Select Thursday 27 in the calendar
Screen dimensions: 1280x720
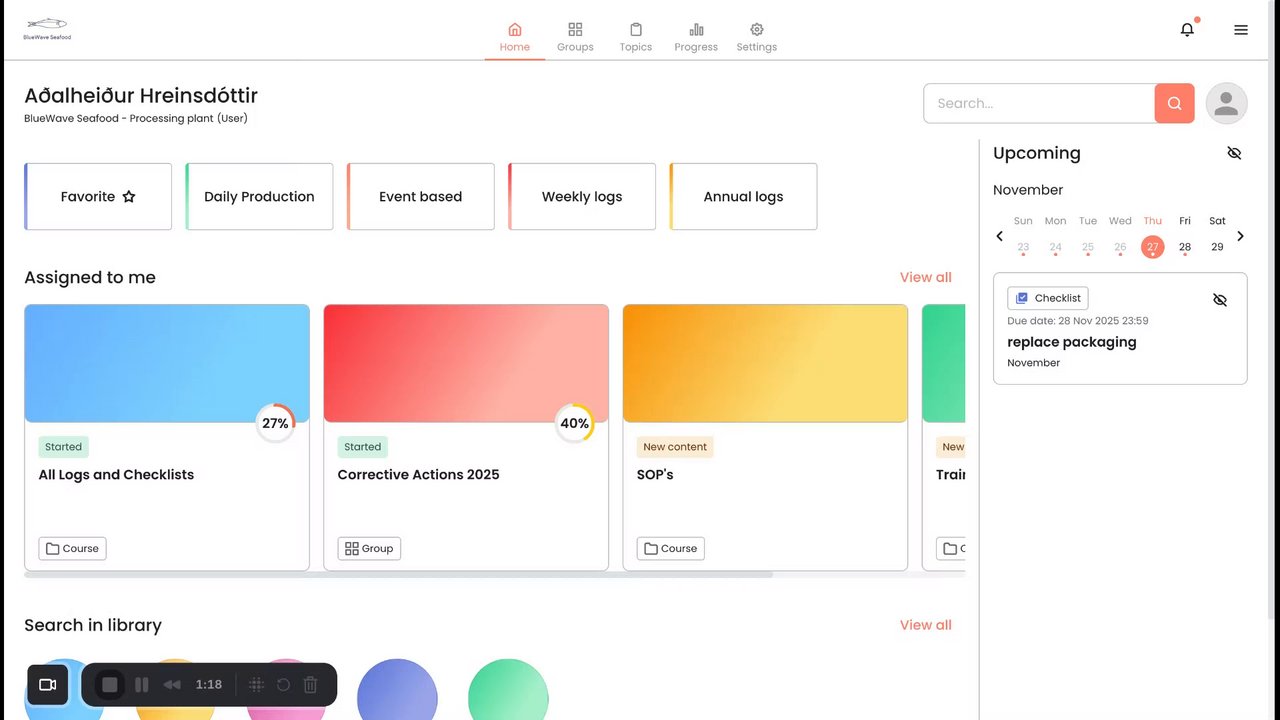click(x=1153, y=247)
